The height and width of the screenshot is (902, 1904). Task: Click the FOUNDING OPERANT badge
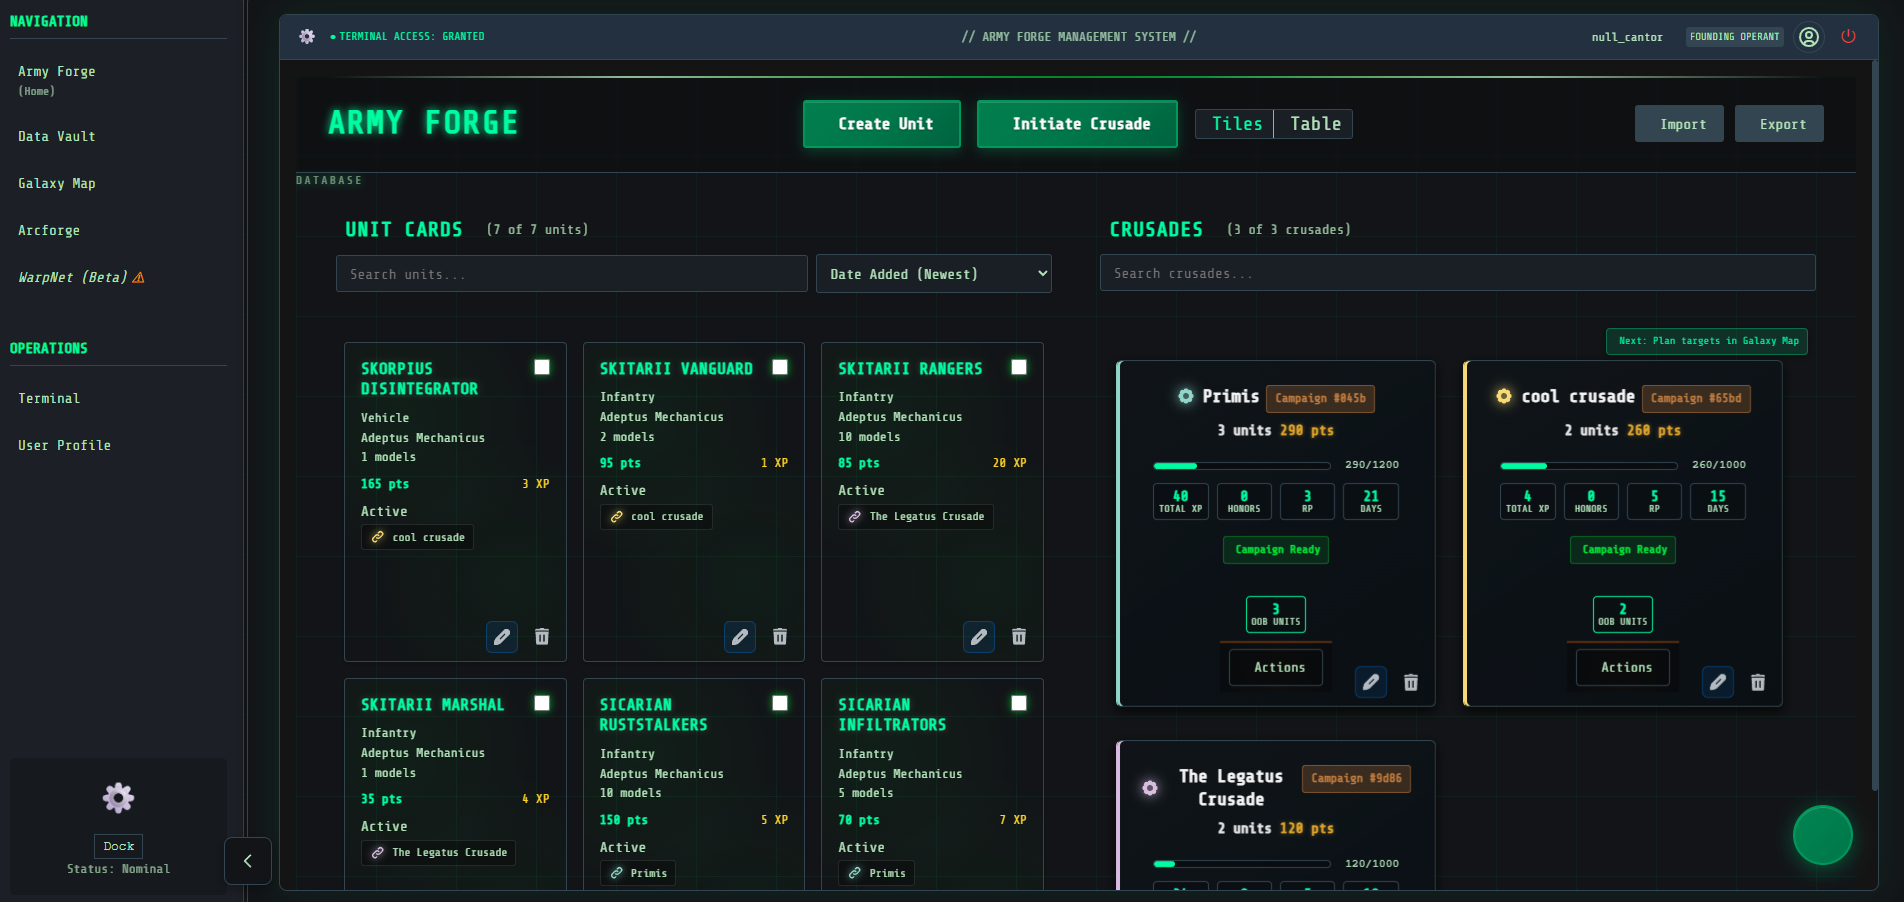pos(1735,37)
